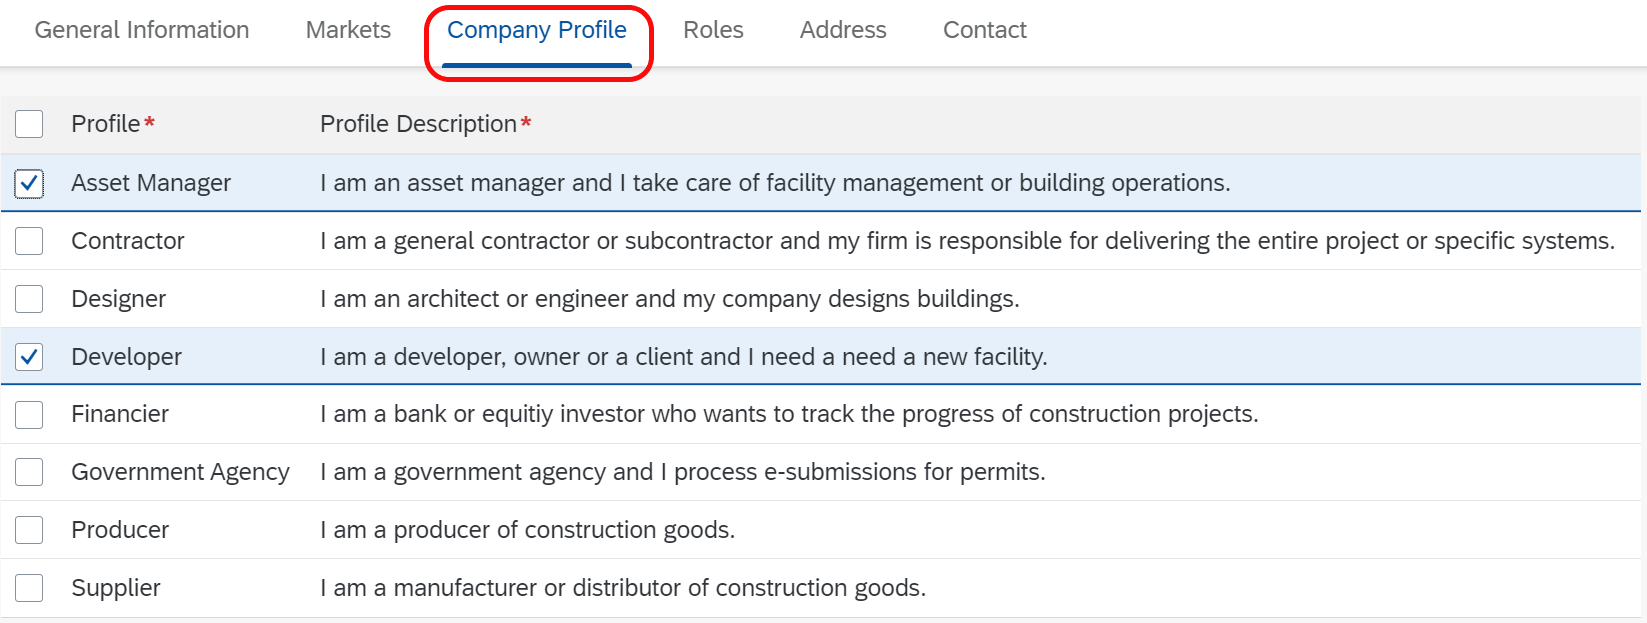Select the Government Agency checkbox
Screen dimensions: 1647x623
pos(29,472)
